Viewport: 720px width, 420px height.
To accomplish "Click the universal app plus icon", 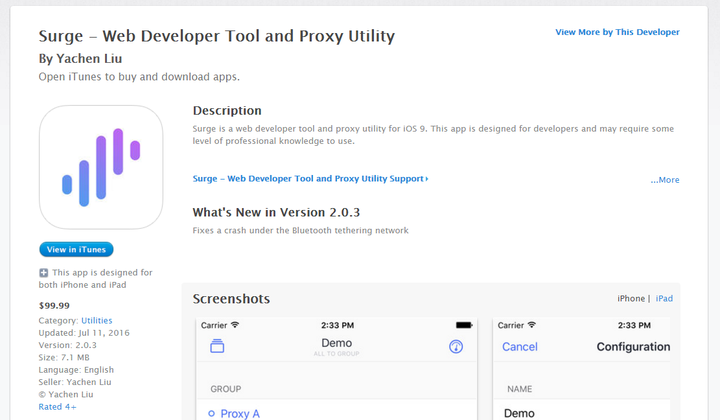I will point(44,273).
